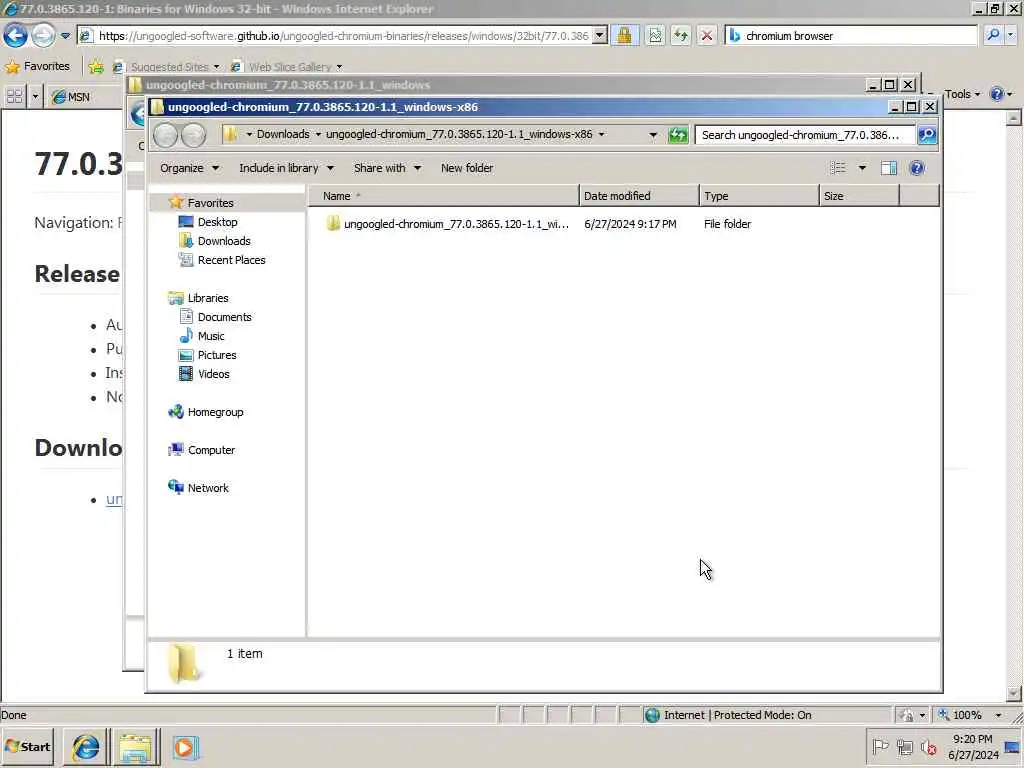This screenshot has width=1024, height=768.
Task: Click Stop red X icon in IE
Action: [707, 35]
